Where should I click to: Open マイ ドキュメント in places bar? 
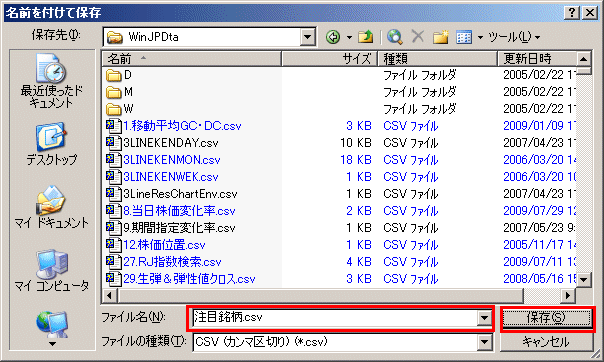click(x=52, y=207)
